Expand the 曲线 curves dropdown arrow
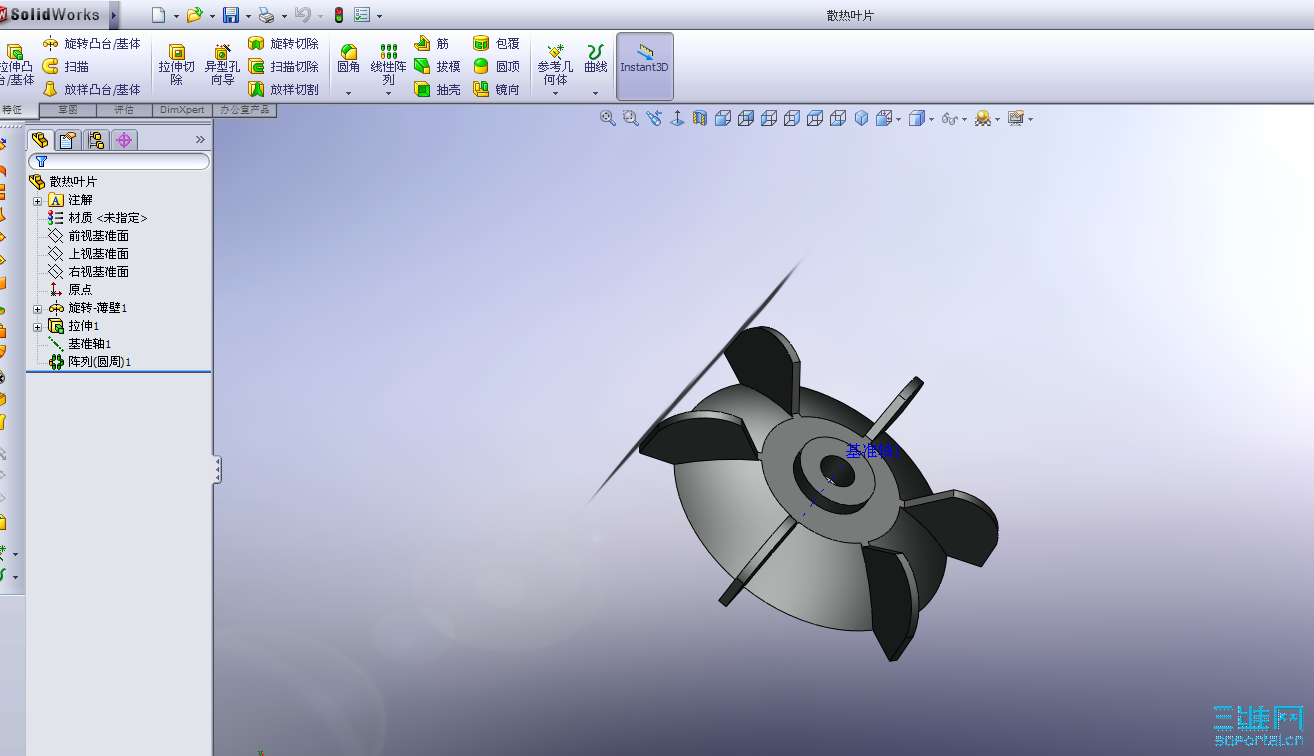 coord(596,93)
